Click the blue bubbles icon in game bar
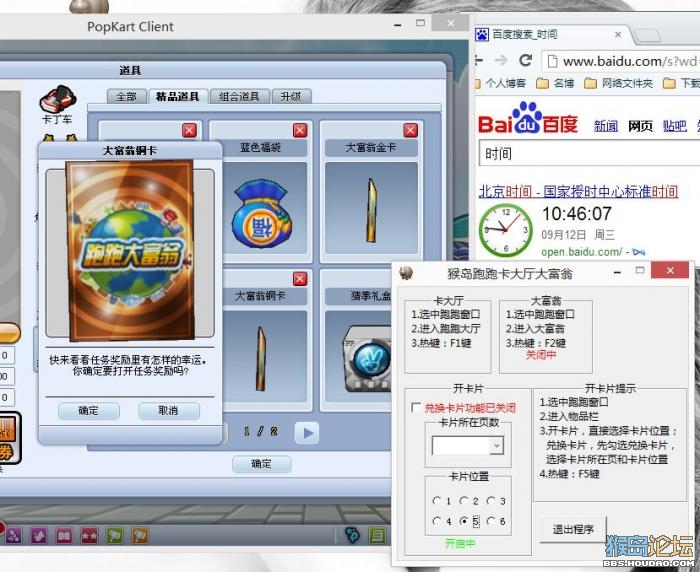The image size is (700, 572). tap(353, 534)
